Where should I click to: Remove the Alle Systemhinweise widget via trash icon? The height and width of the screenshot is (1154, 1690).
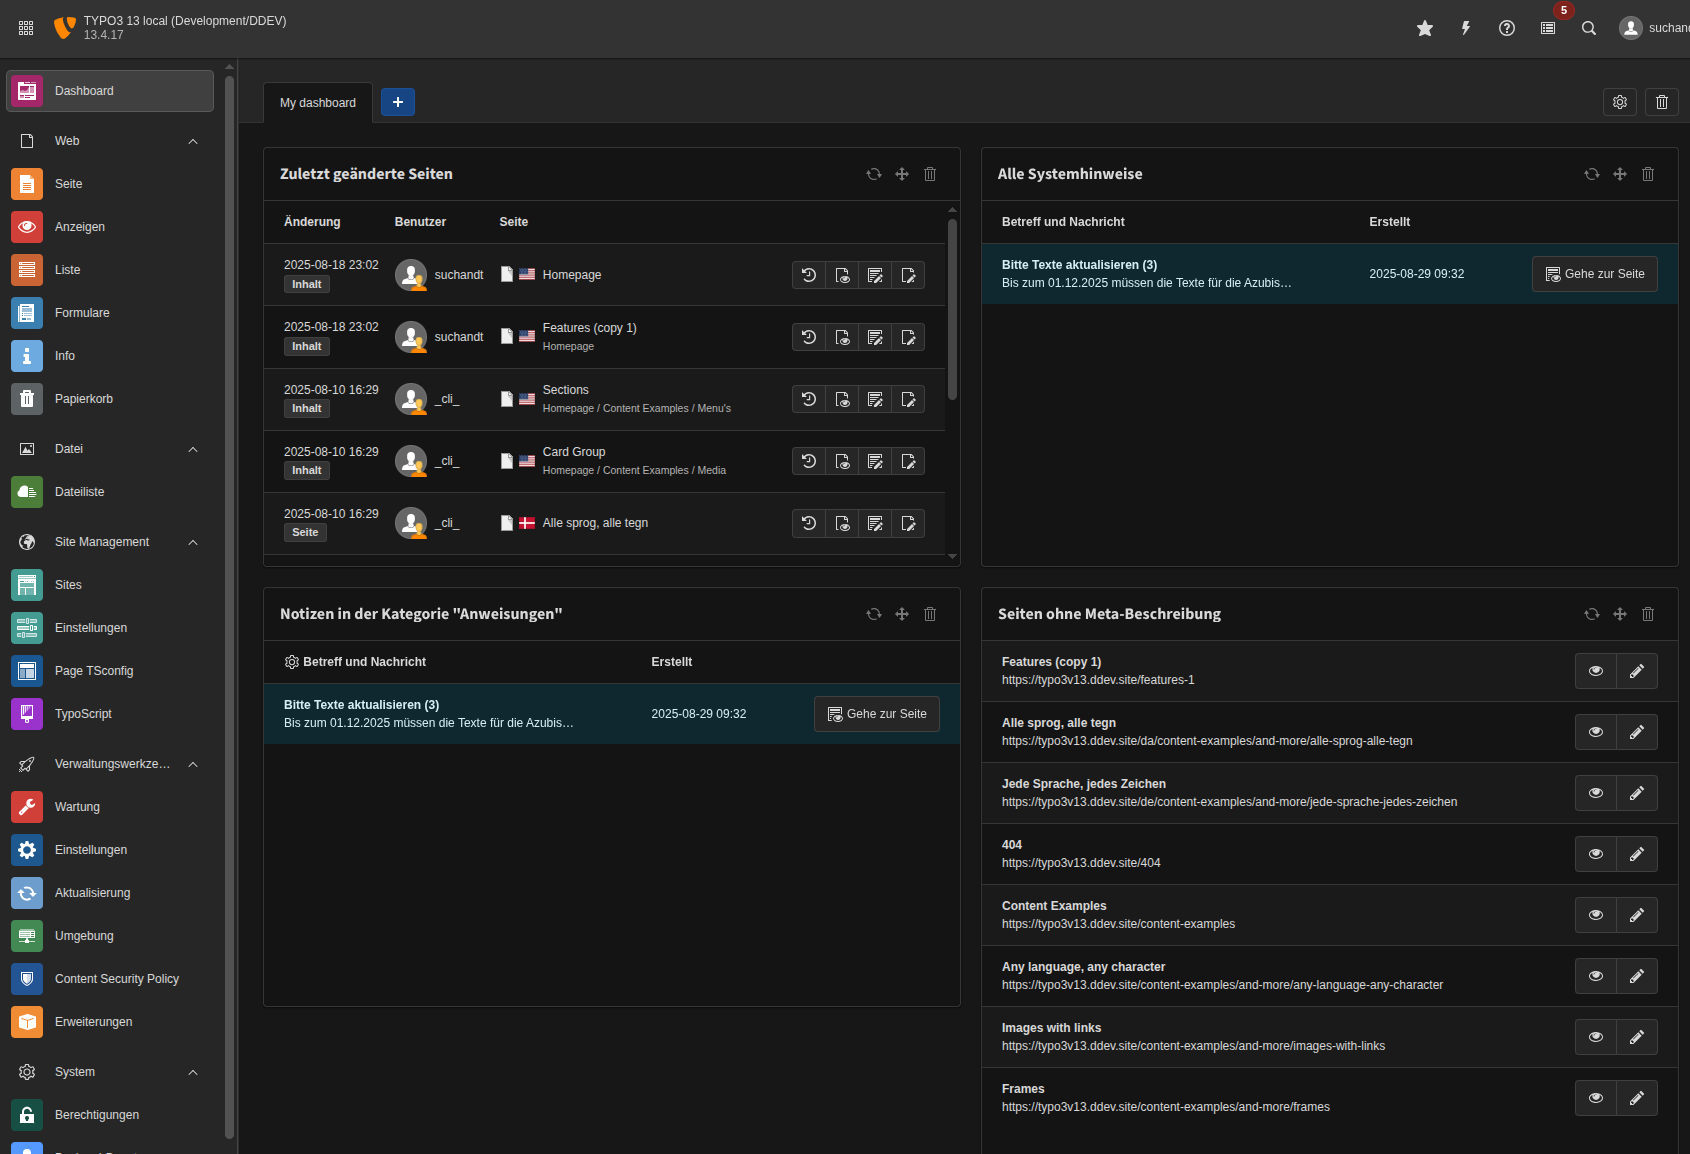pyautogui.click(x=1648, y=174)
